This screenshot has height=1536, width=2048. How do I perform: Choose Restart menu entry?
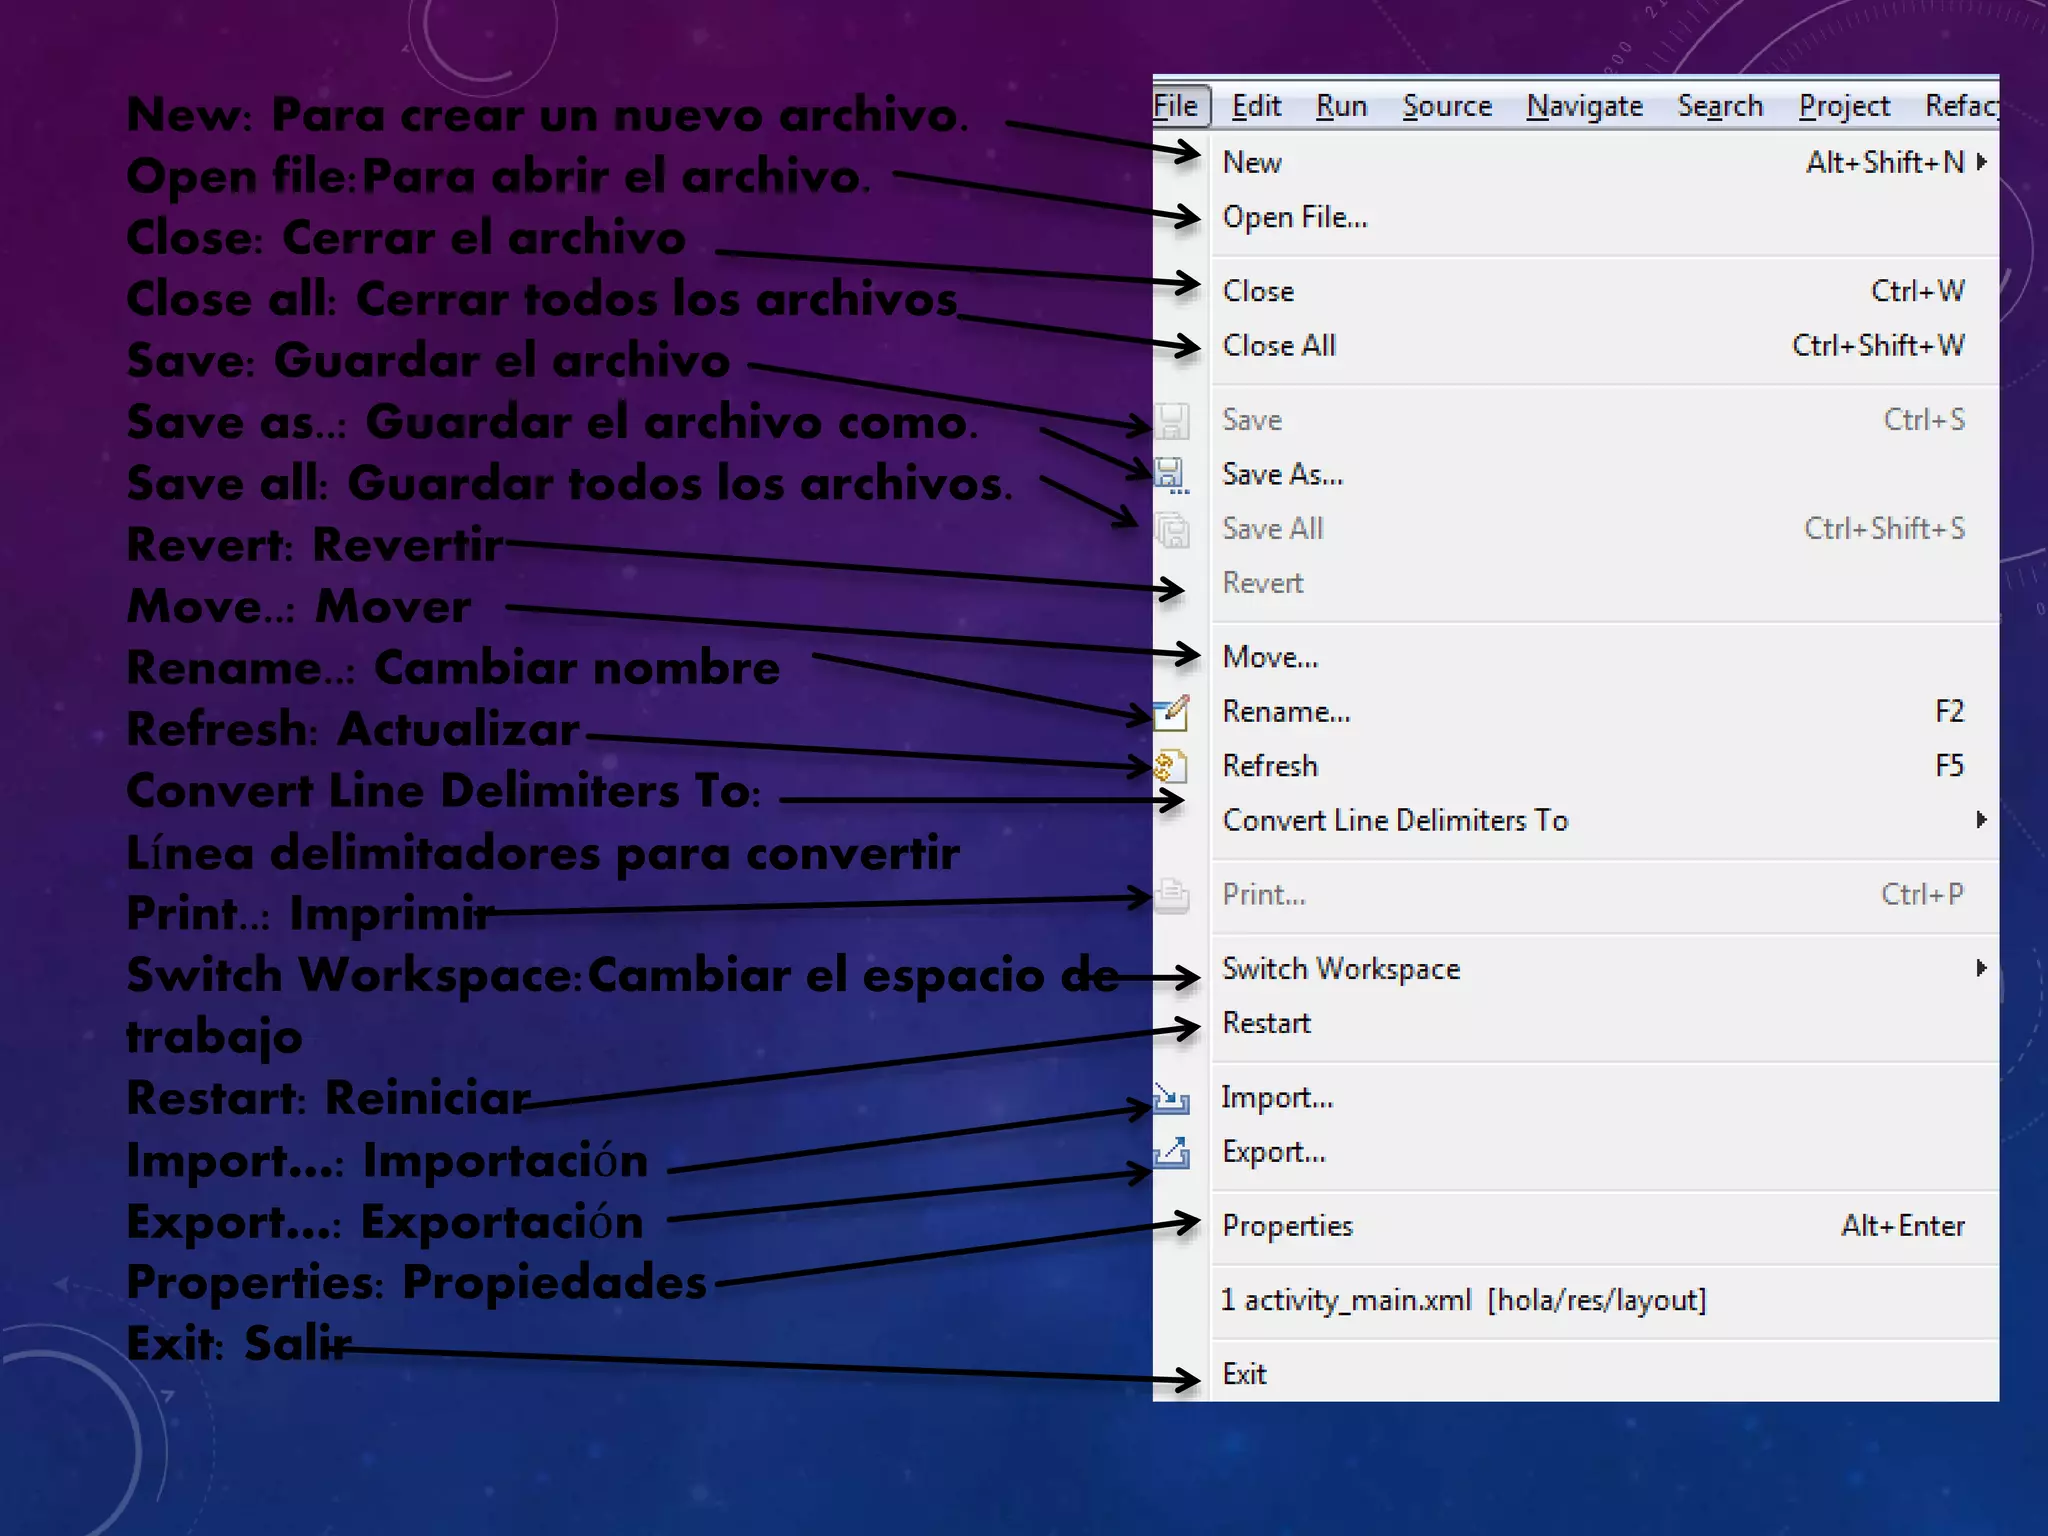(x=1605, y=1023)
